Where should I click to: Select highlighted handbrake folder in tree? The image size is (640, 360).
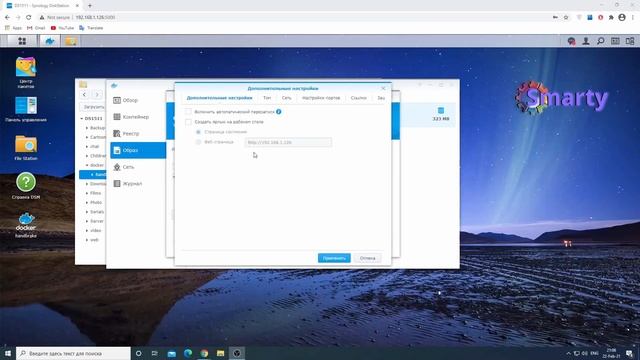pos(93,175)
